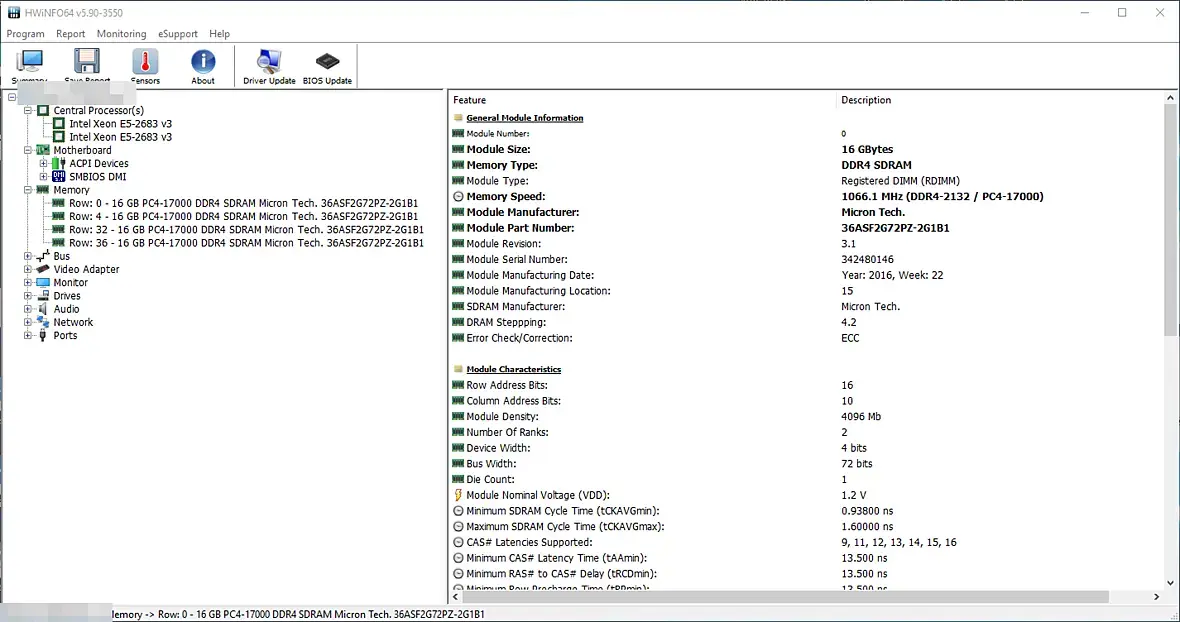This screenshot has height=622, width=1180.
Task: Select memory Row: 36 module
Action: (246, 243)
